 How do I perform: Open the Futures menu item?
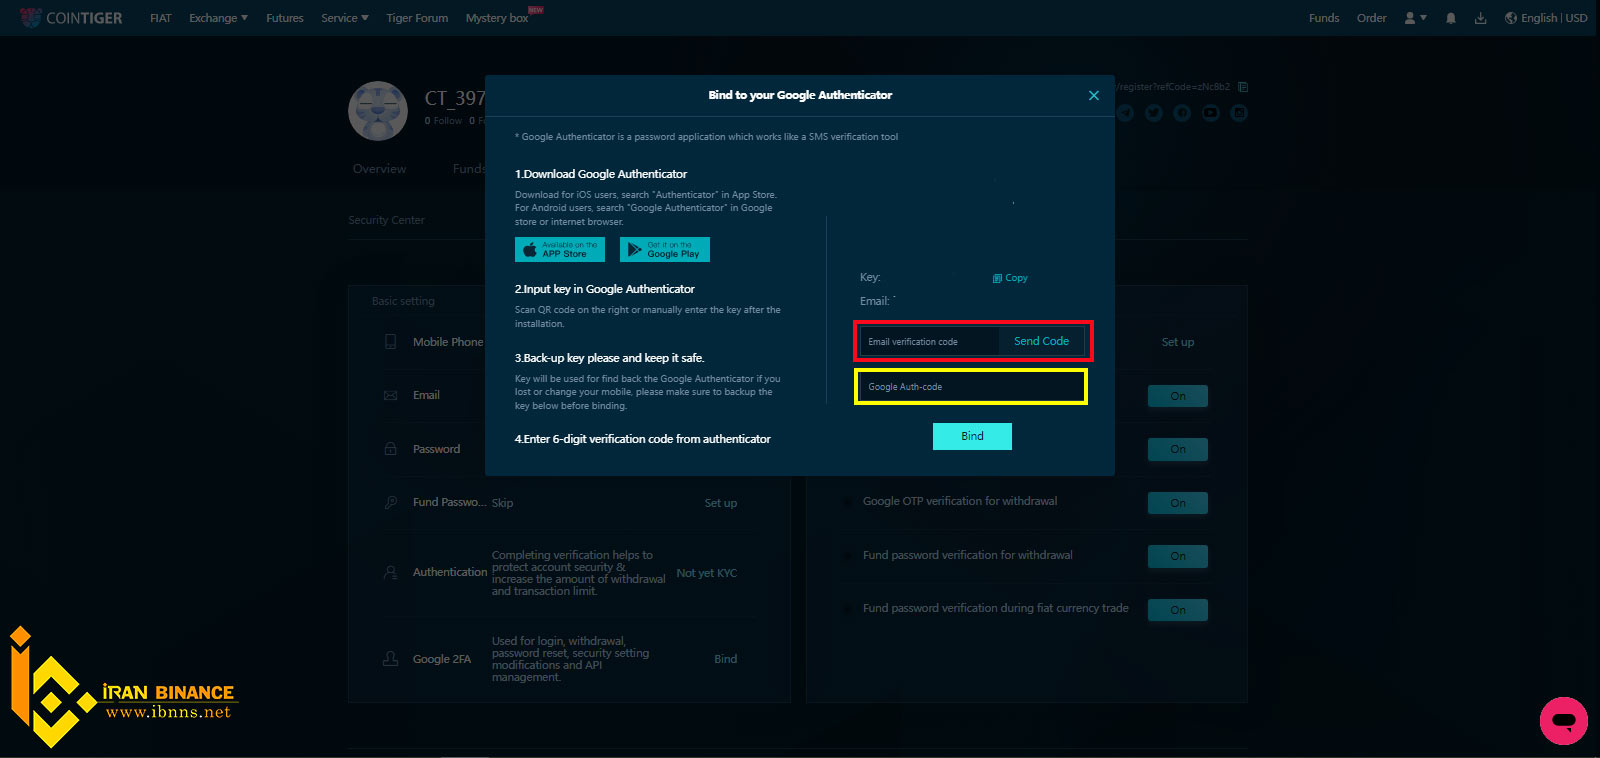point(285,18)
